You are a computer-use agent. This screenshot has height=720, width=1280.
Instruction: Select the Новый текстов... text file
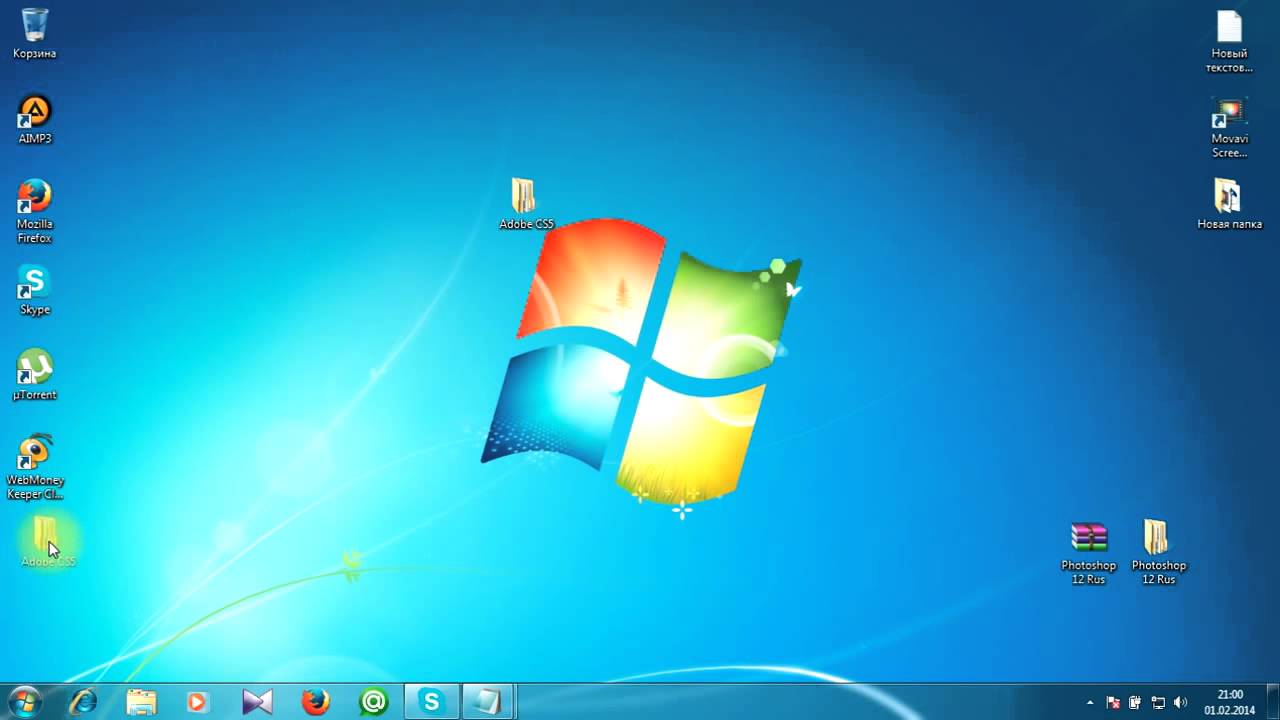point(1229,41)
